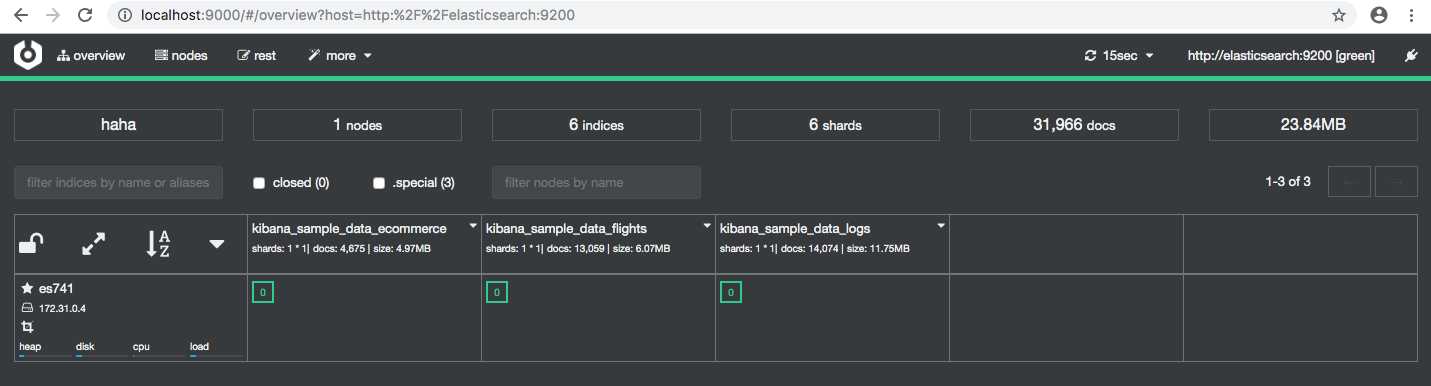Focus the filter indices by name field
The image size is (1431, 386).
(x=118, y=182)
